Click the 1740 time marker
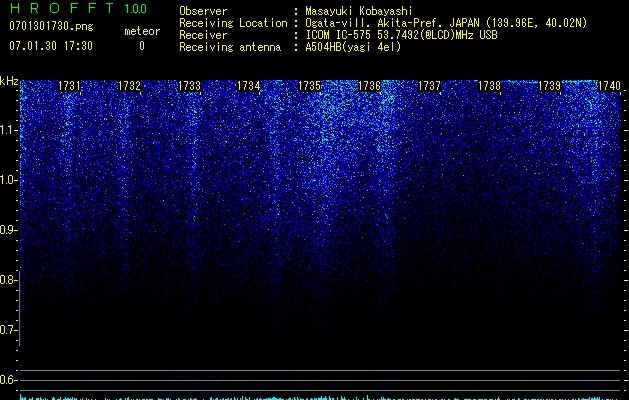The height and width of the screenshot is (400, 629). click(x=609, y=86)
